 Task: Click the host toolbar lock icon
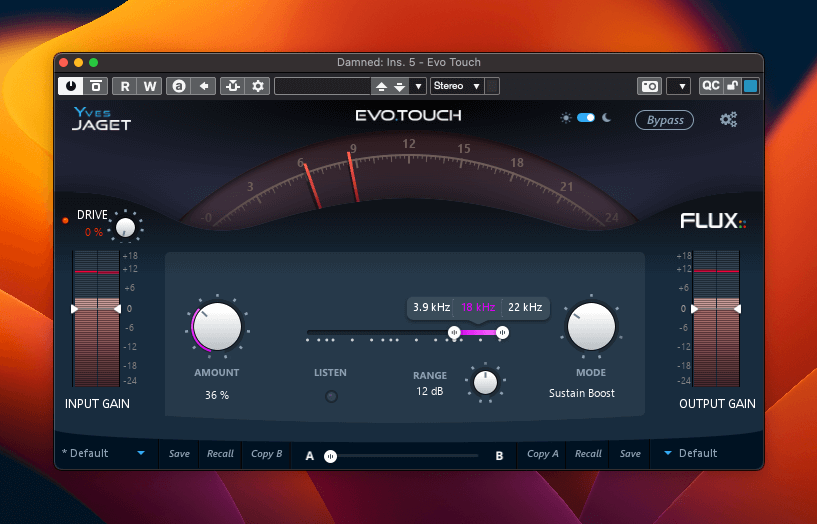(732, 86)
